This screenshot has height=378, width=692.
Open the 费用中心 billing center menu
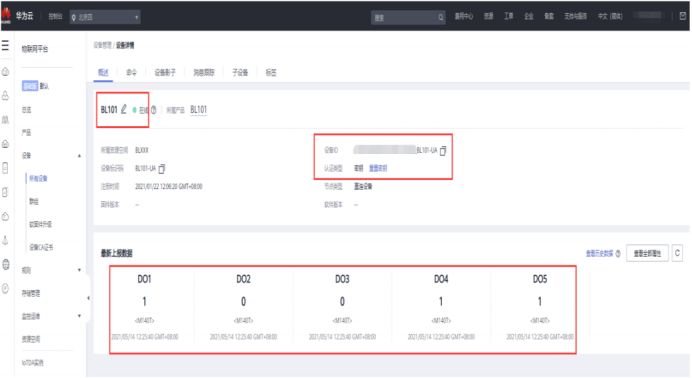[x=464, y=16]
